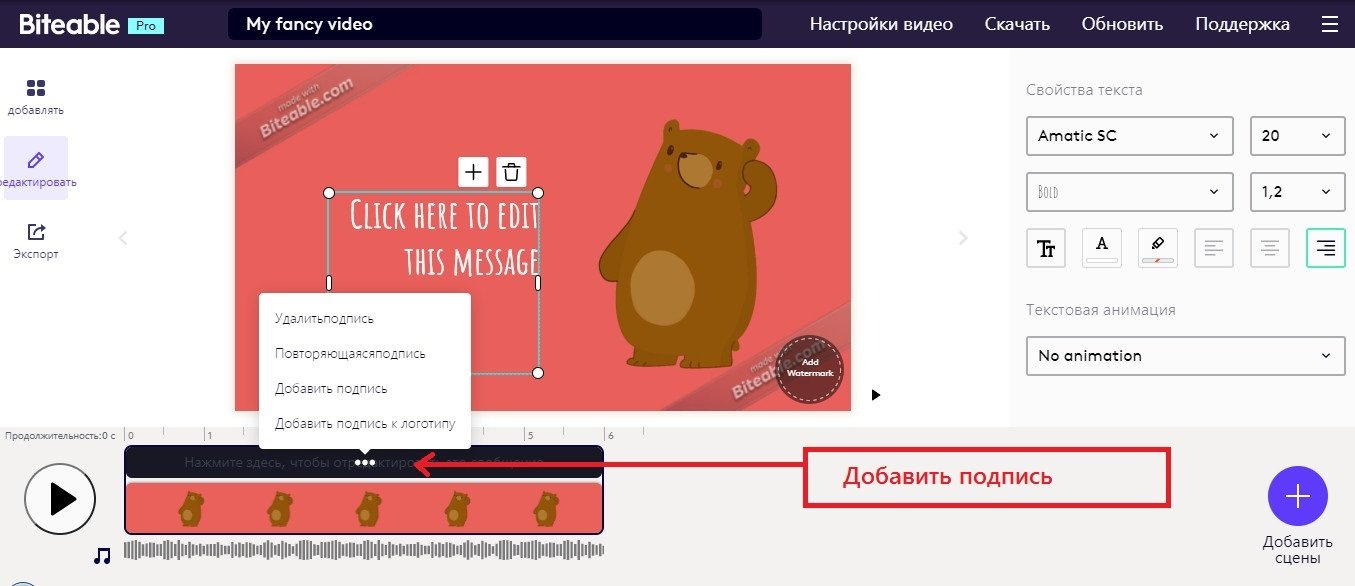This screenshot has width=1355, height=586.
Task: Open the font size 20 dropdown
Action: point(1298,136)
